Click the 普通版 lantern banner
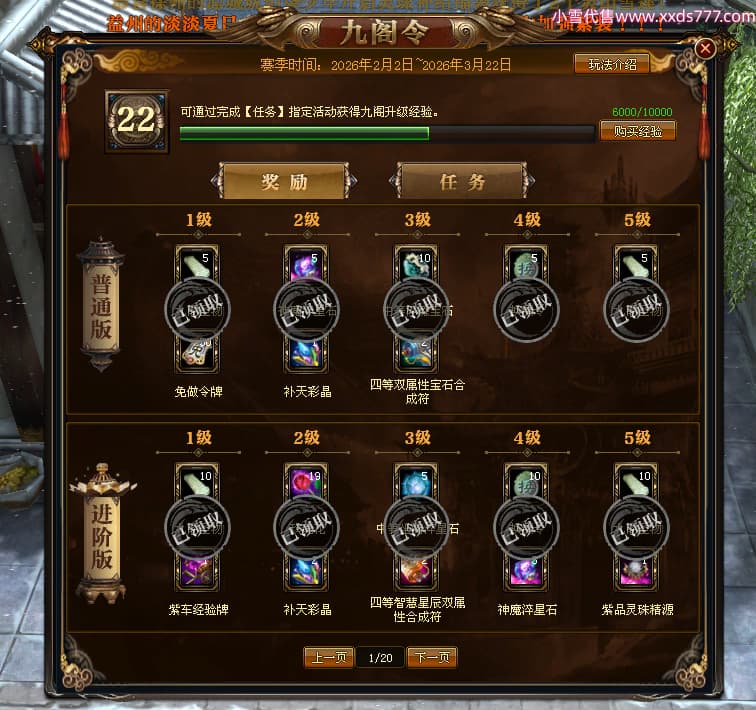The height and width of the screenshot is (710, 756). point(101,305)
